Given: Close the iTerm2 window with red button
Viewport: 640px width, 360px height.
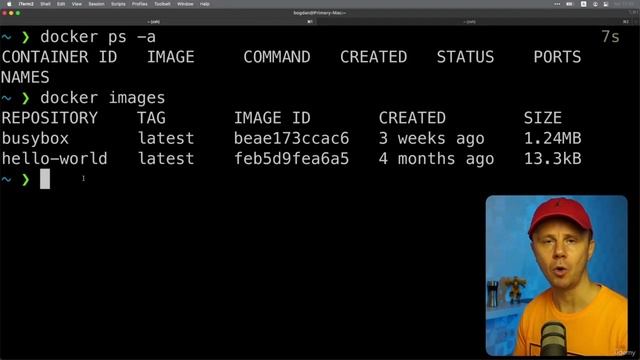Looking at the screenshot, I should 4,13.
